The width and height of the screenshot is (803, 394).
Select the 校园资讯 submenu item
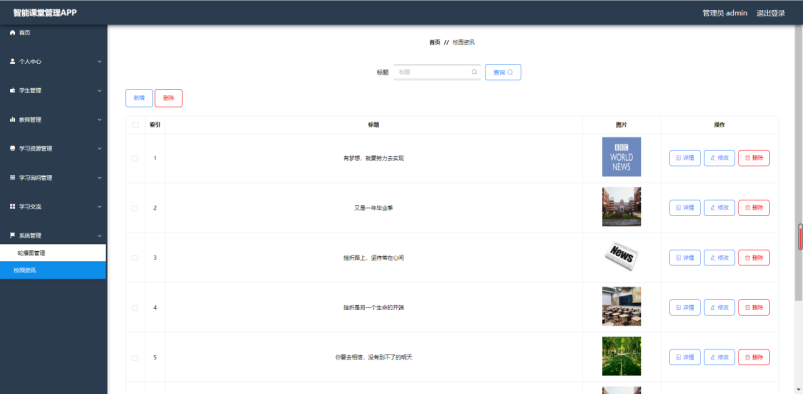point(53,270)
